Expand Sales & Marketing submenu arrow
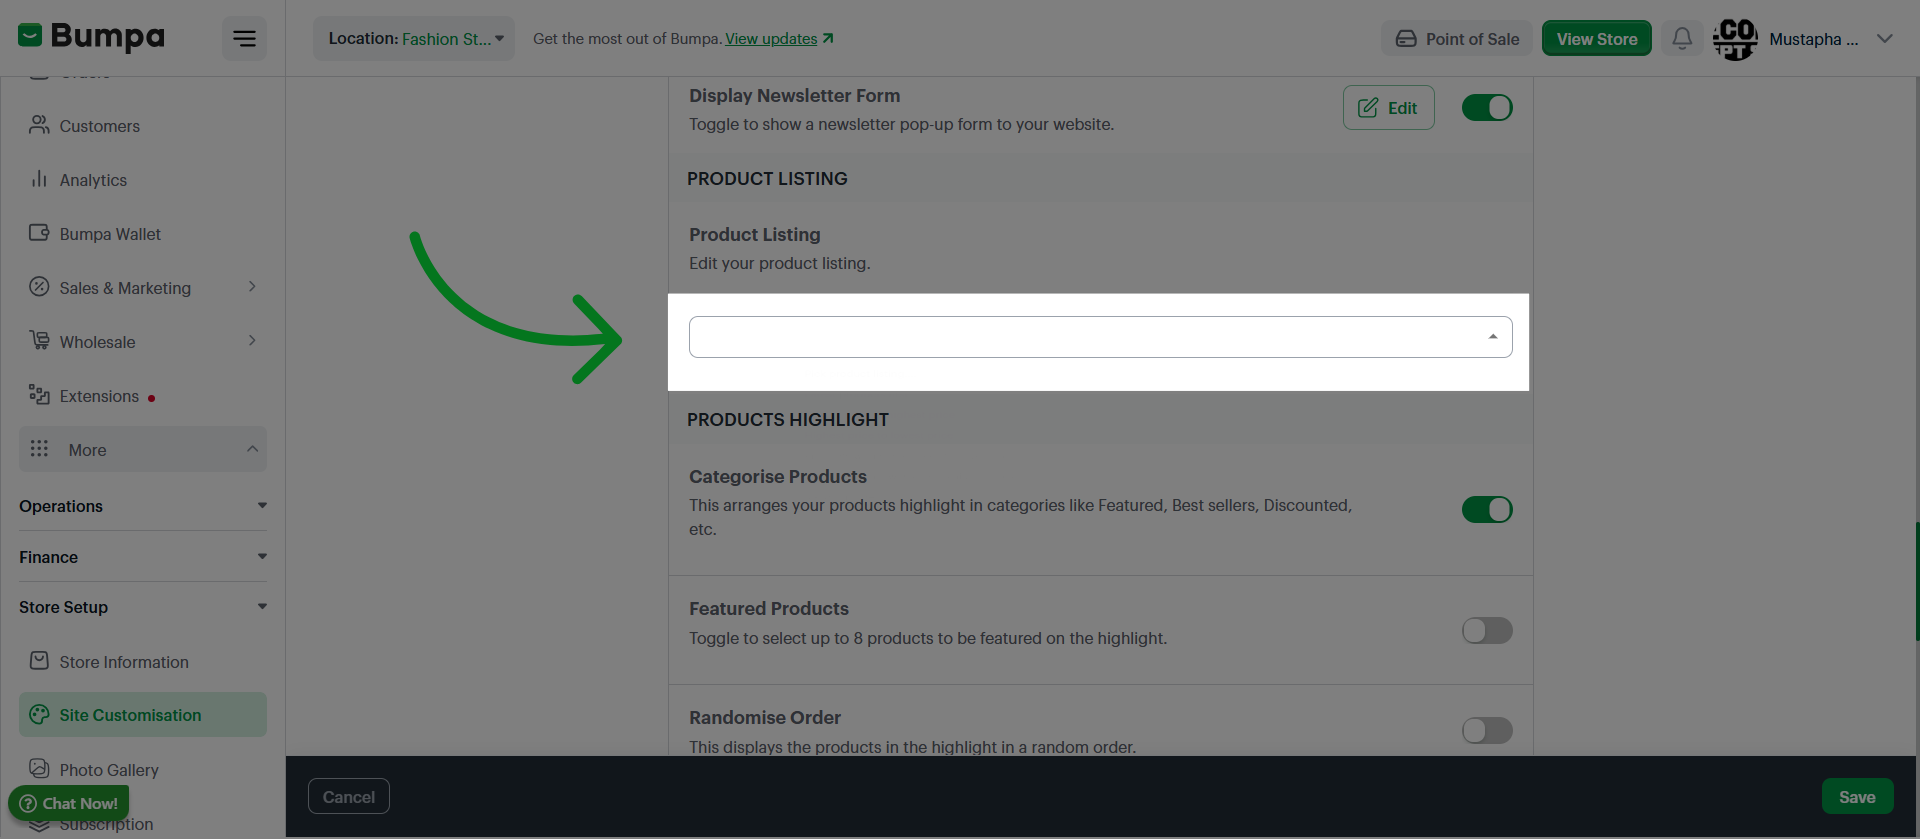This screenshot has width=1920, height=839. coord(252,287)
